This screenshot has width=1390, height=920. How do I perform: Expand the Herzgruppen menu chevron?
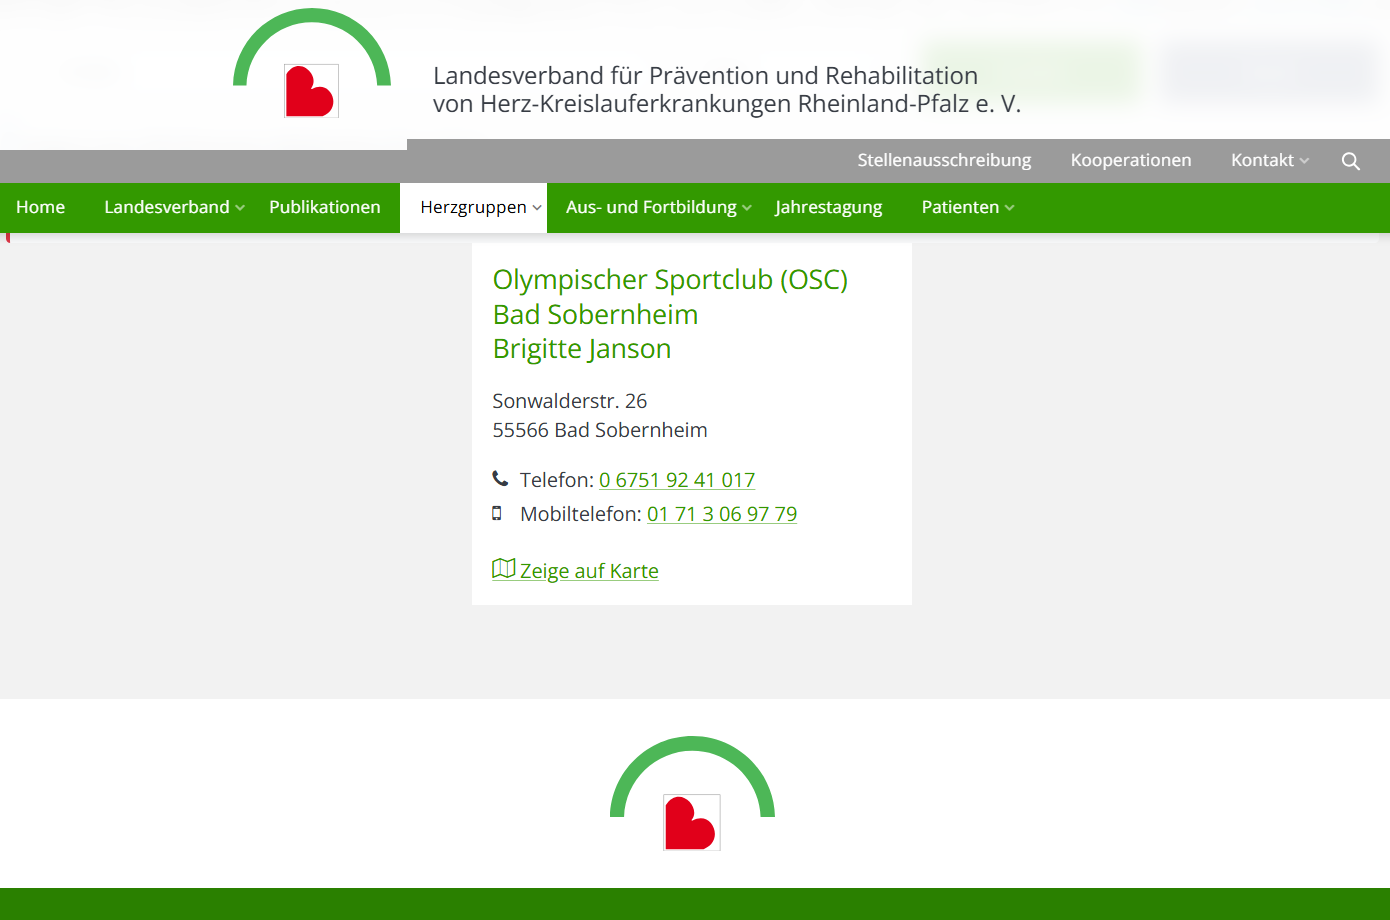(x=537, y=208)
